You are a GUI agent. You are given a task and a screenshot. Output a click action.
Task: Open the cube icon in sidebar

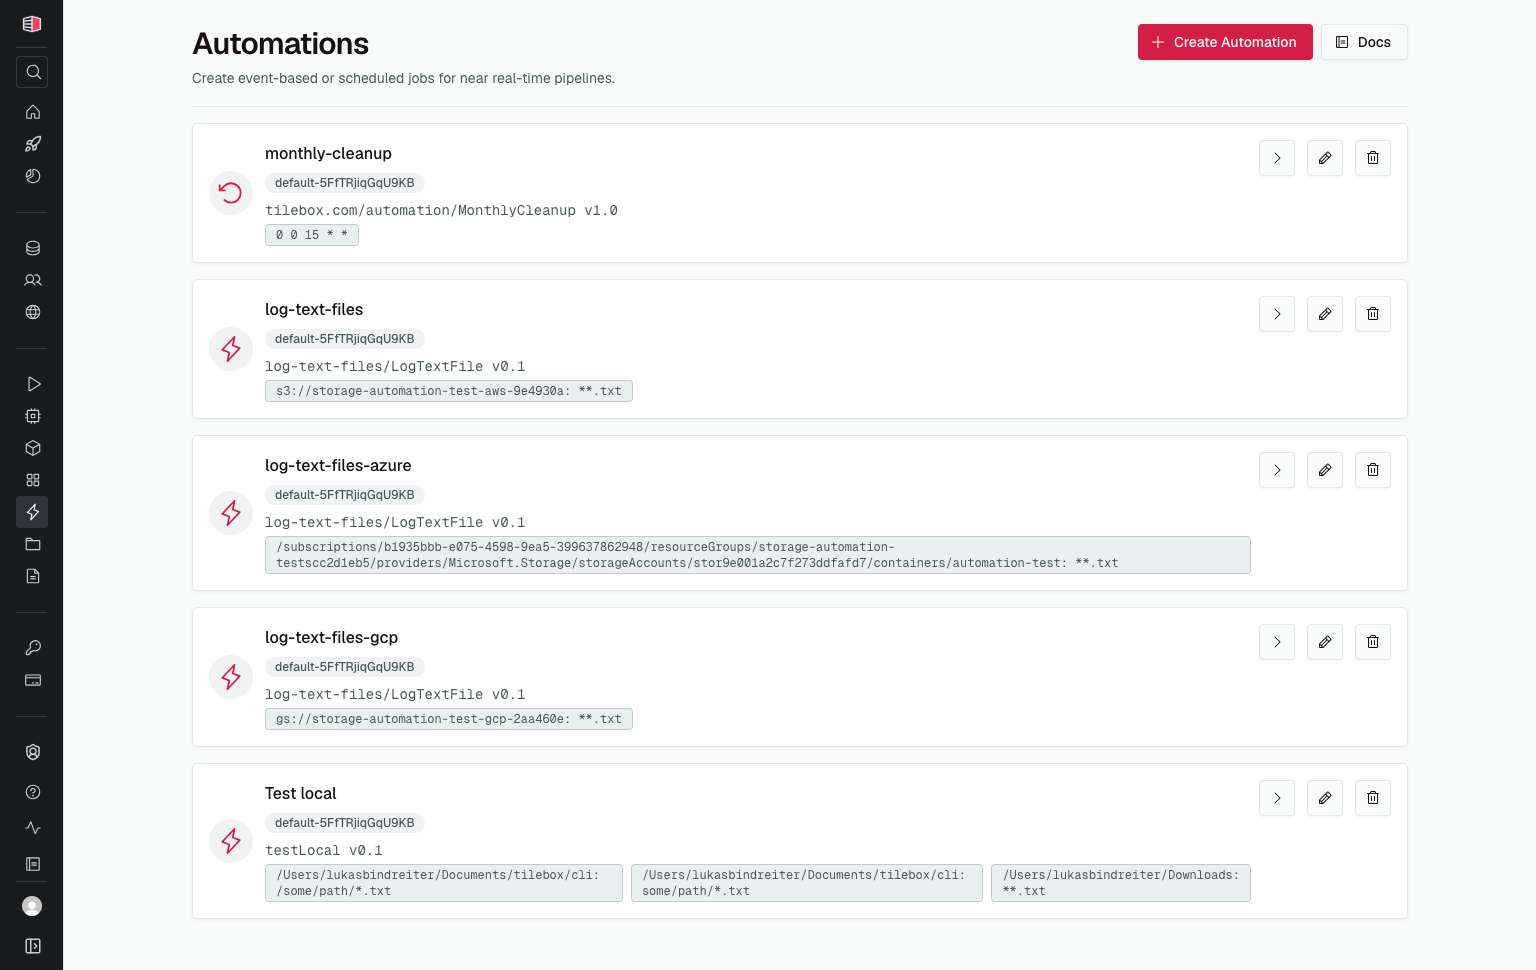[x=32, y=448]
